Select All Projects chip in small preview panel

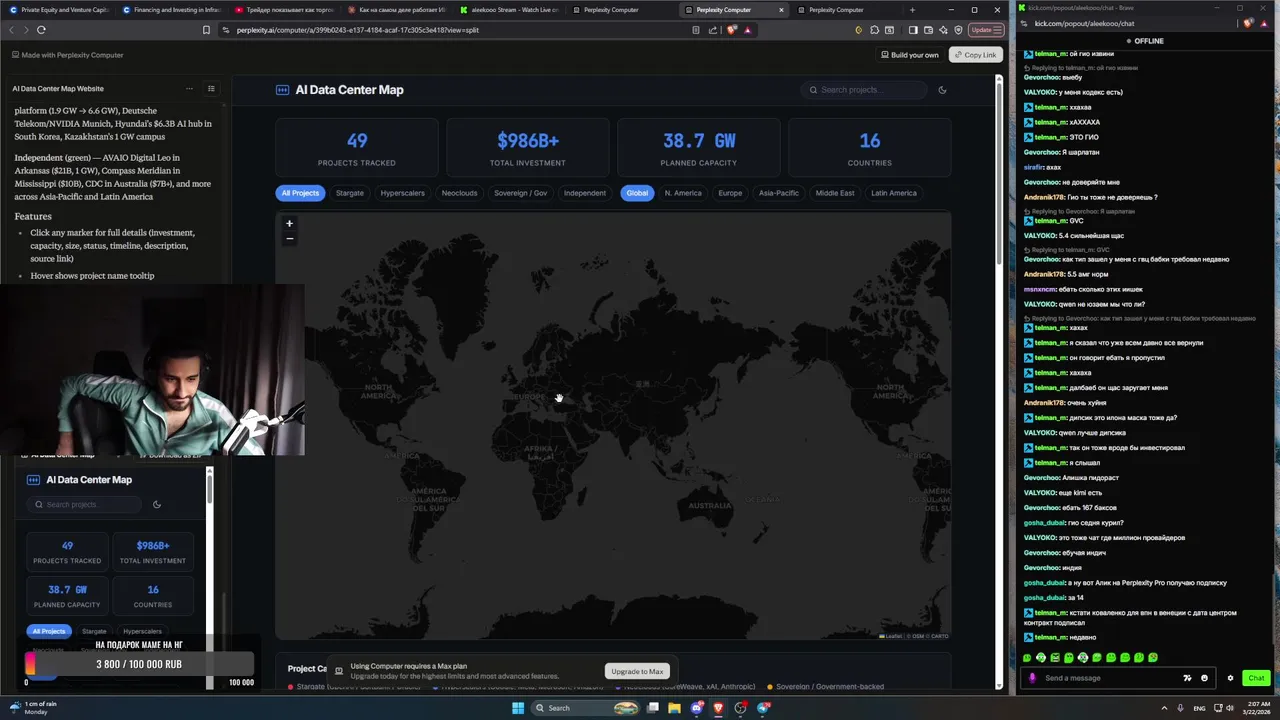coord(49,631)
